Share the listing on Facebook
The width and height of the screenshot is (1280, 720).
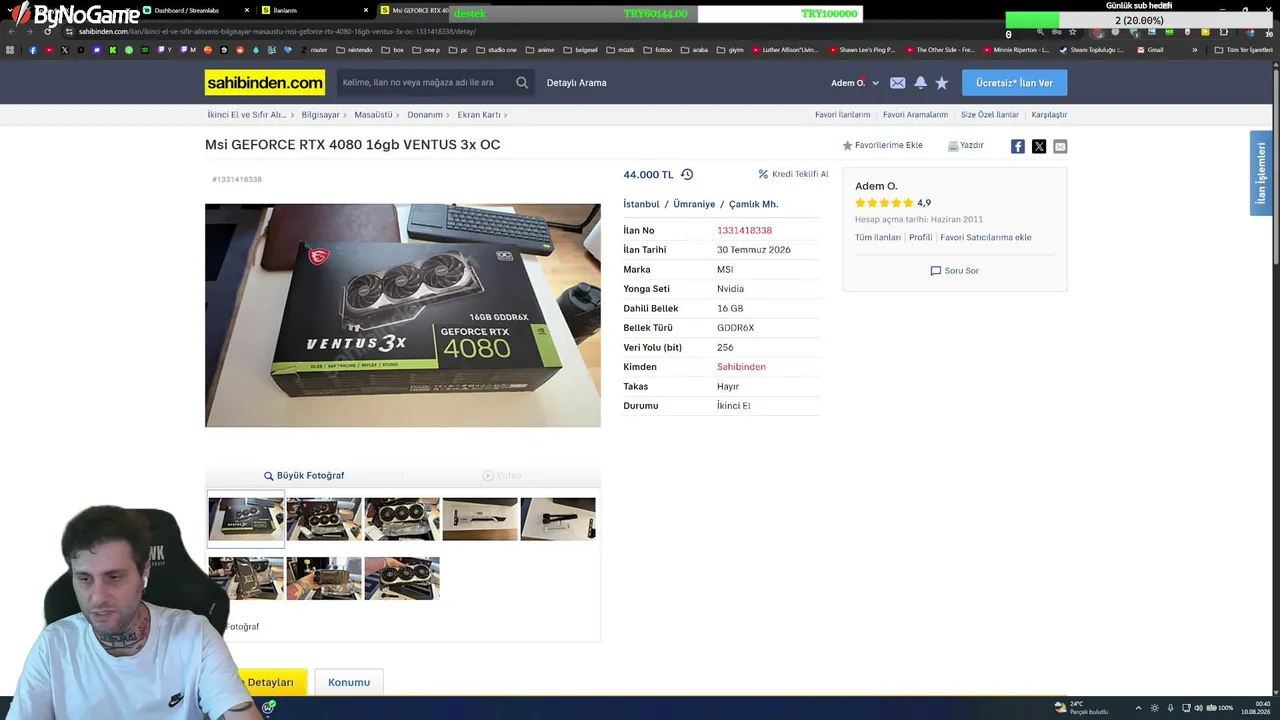1018,146
